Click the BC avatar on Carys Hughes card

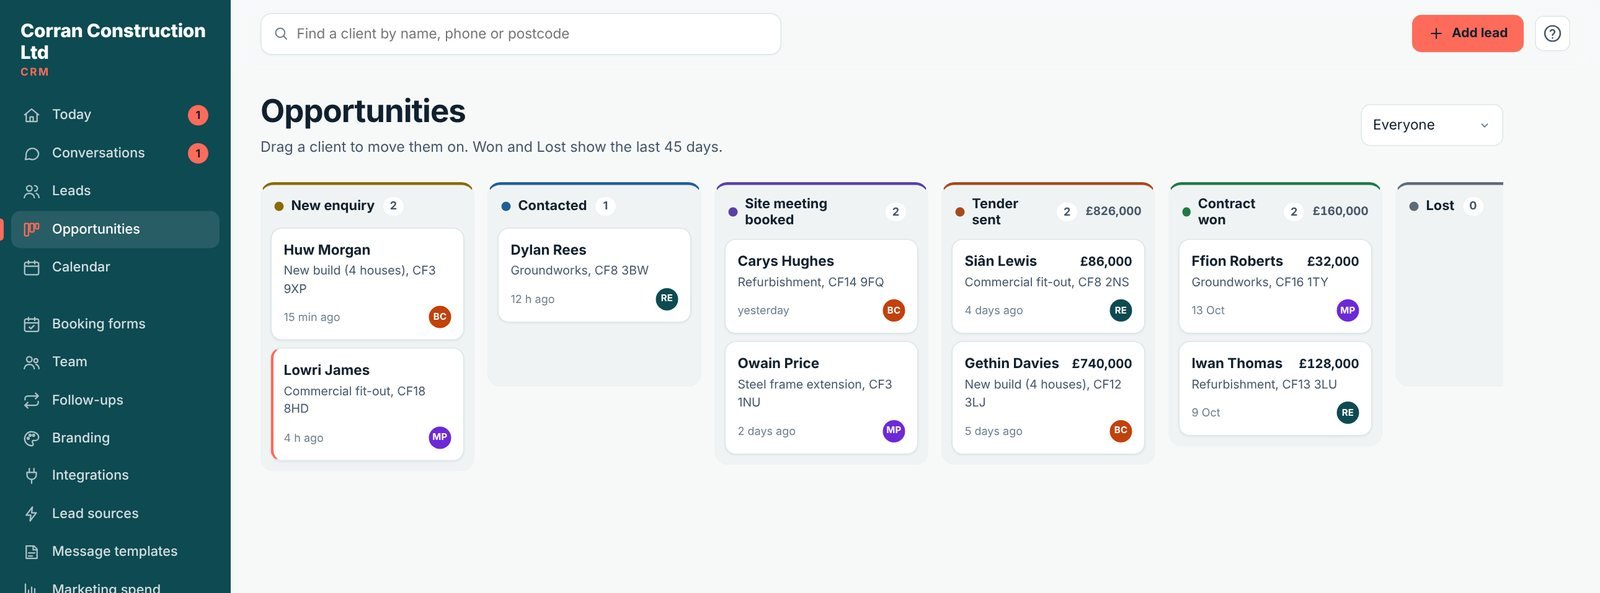(894, 310)
